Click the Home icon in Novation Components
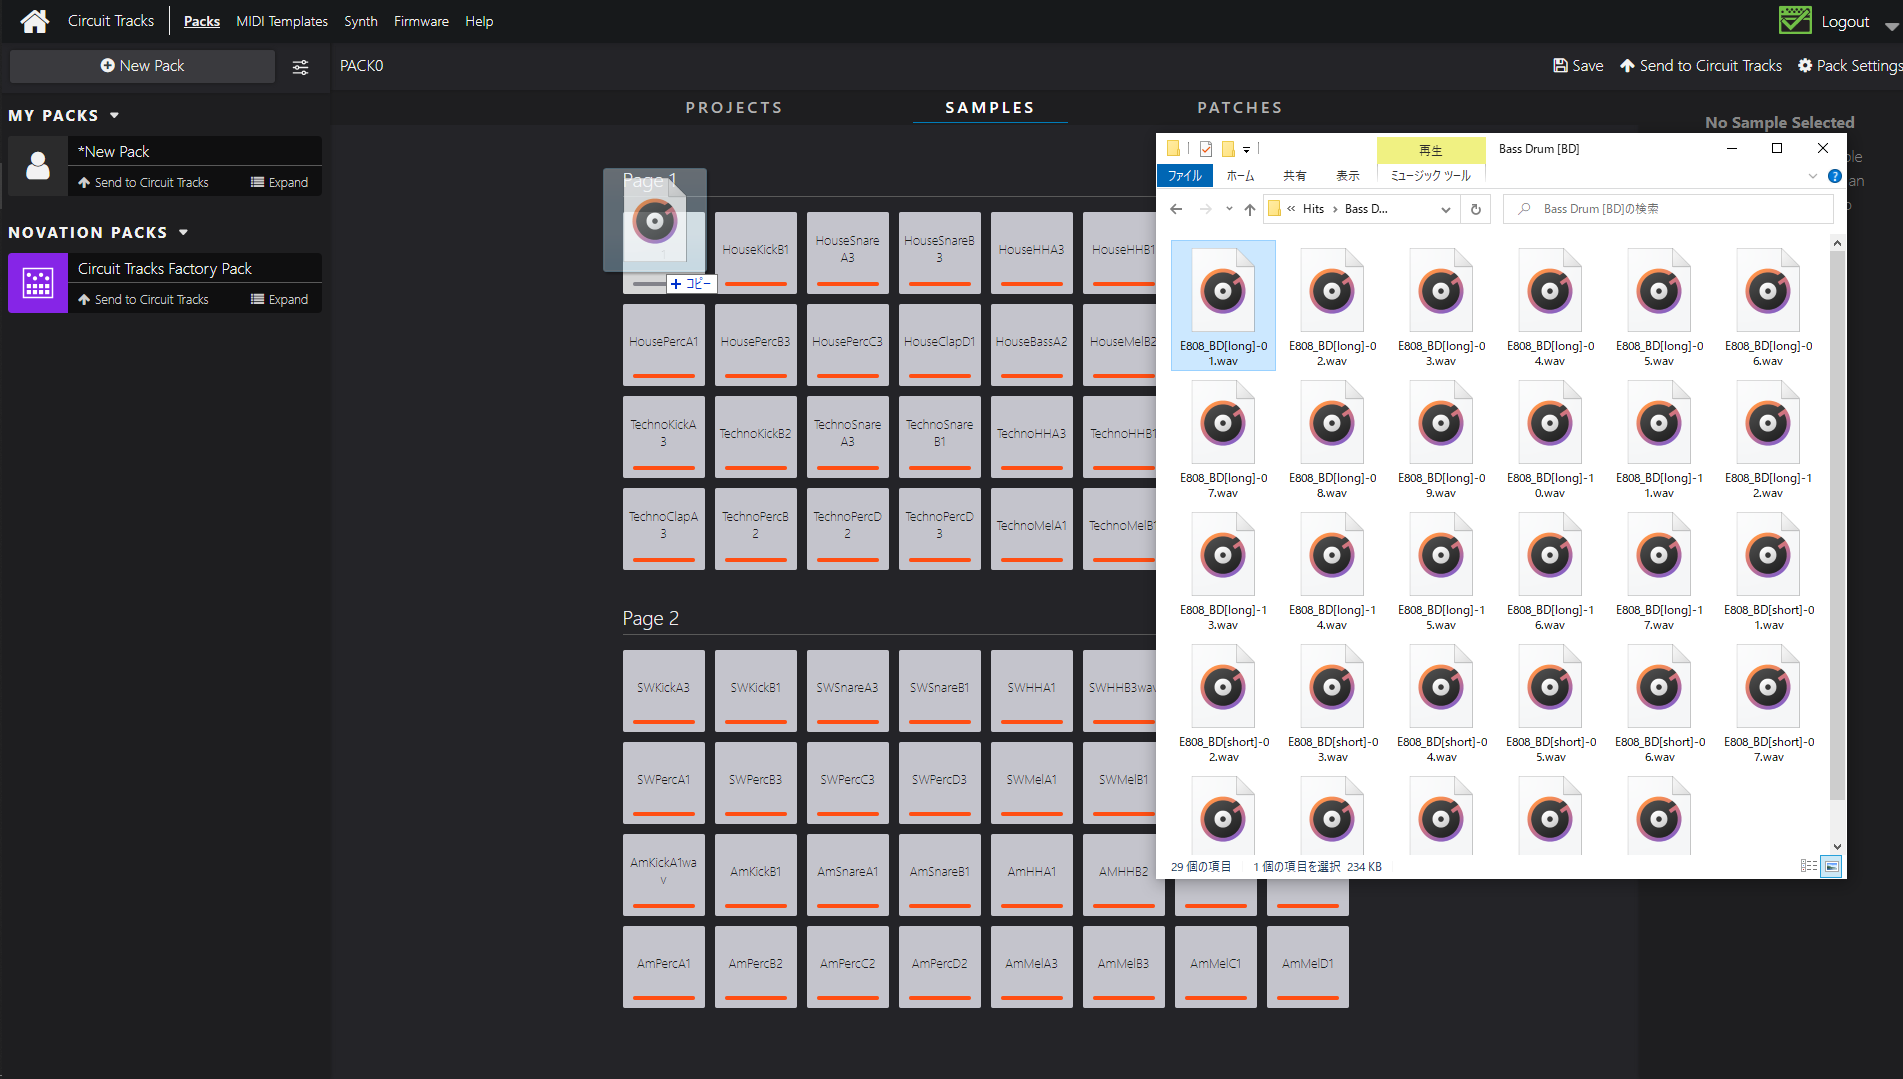Screen dimensions: 1903x1079 [35, 21]
